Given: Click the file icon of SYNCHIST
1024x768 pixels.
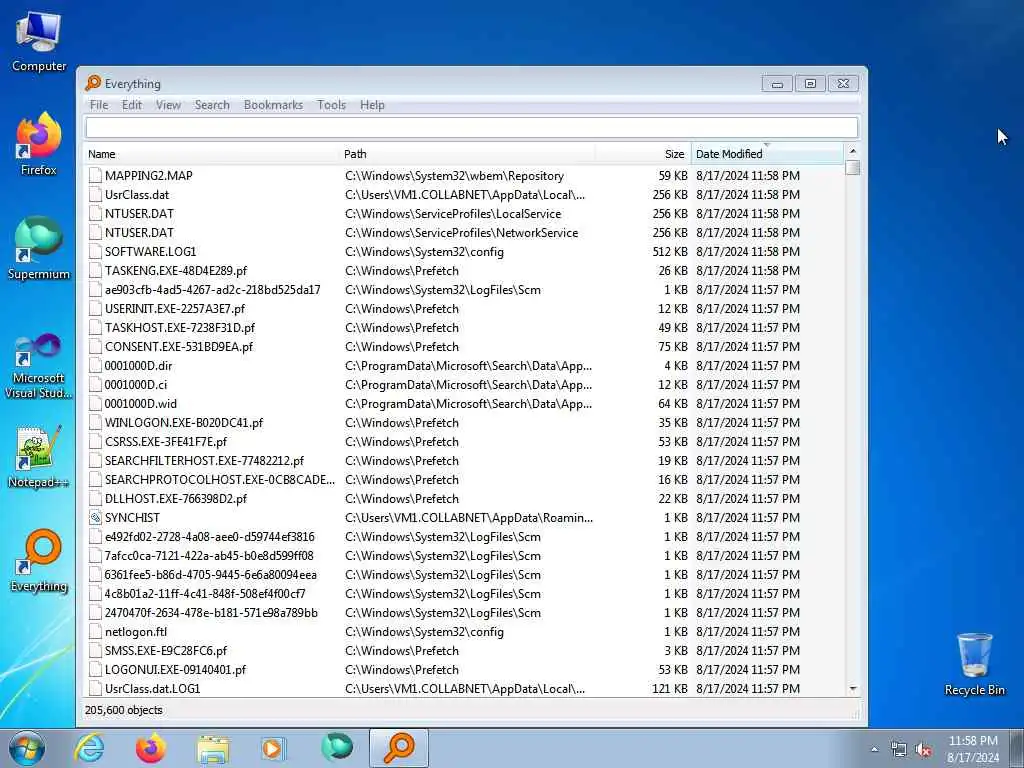Looking at the screenshot, I should coord(95,518).
